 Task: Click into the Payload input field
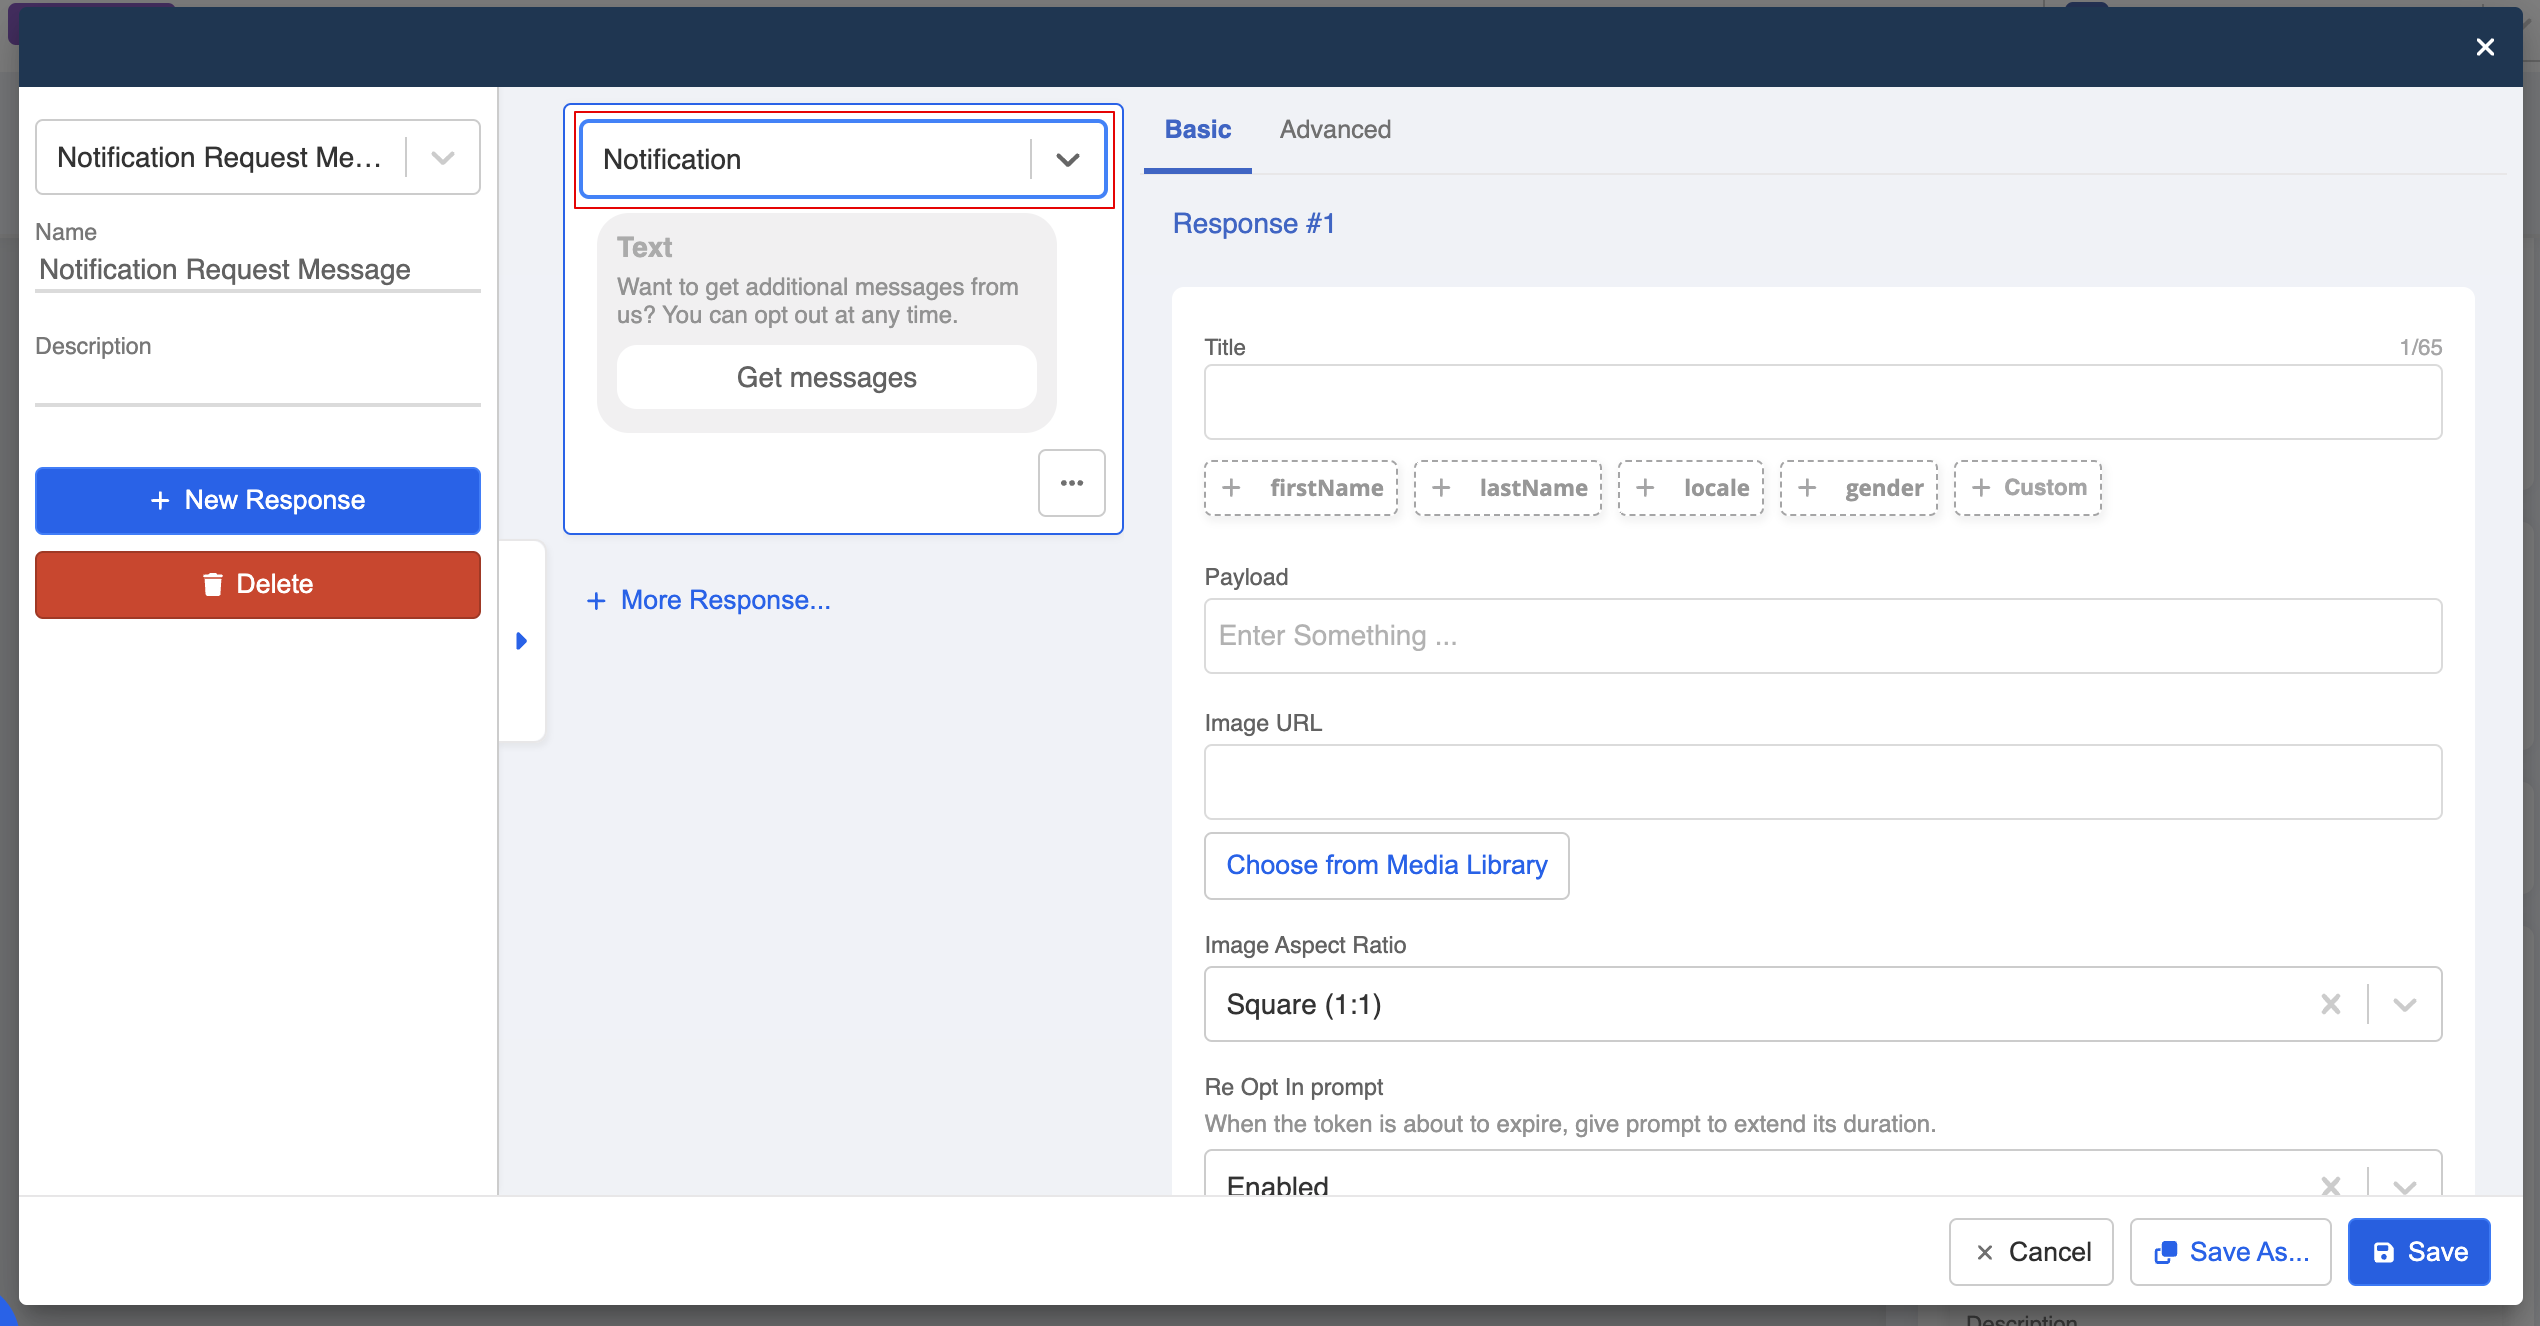point(1822,636)
